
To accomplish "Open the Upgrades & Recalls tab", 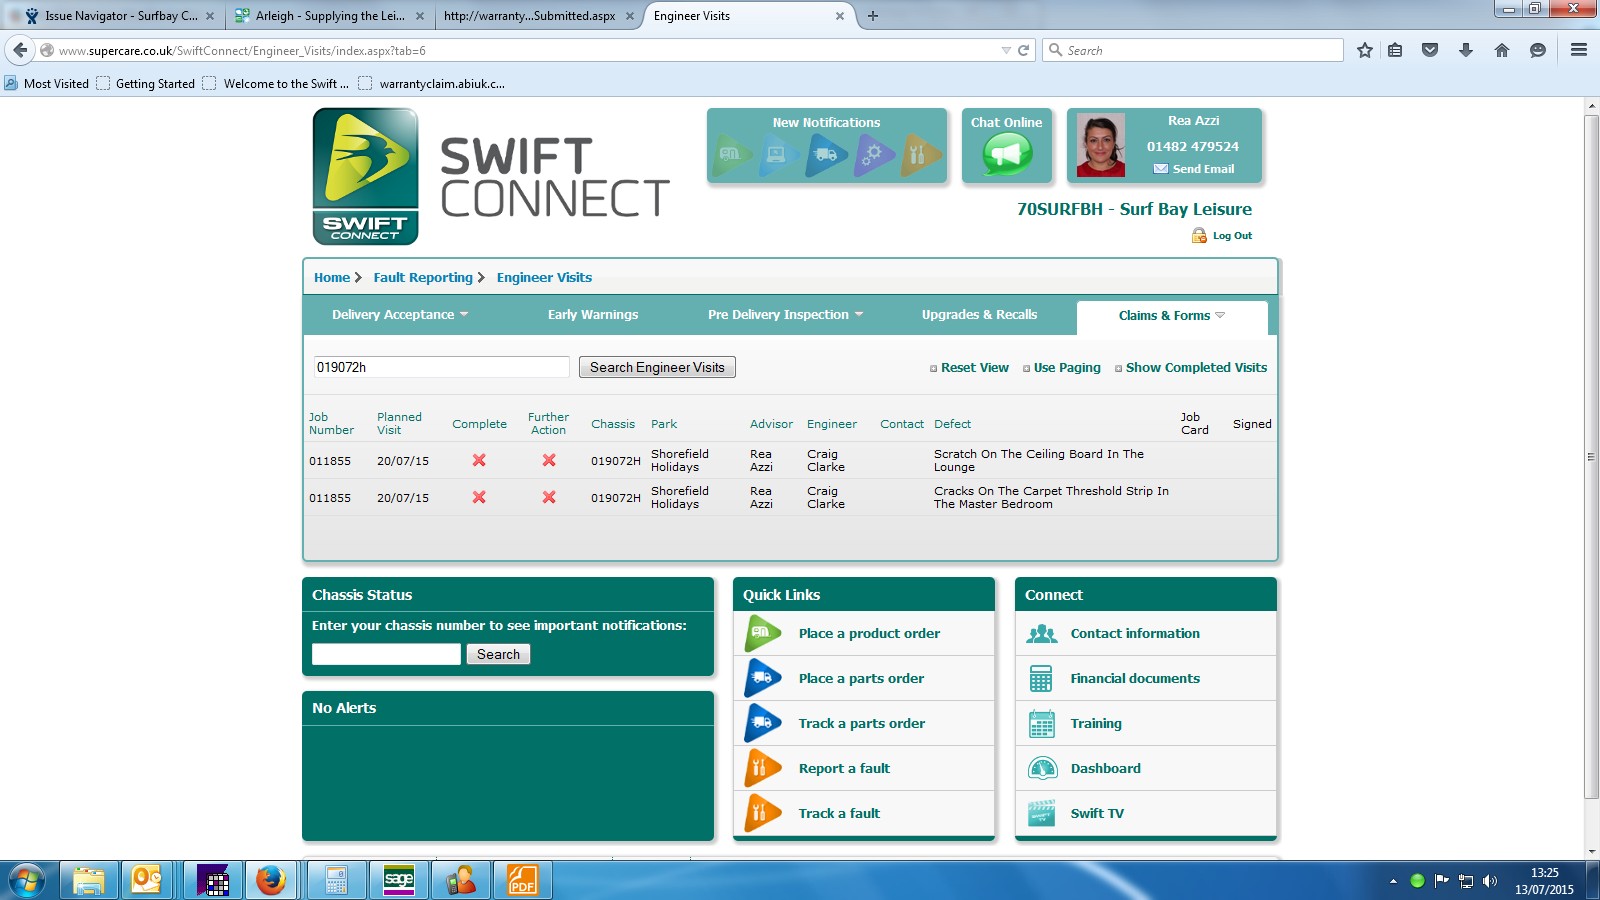I will (x=979, y=315).
